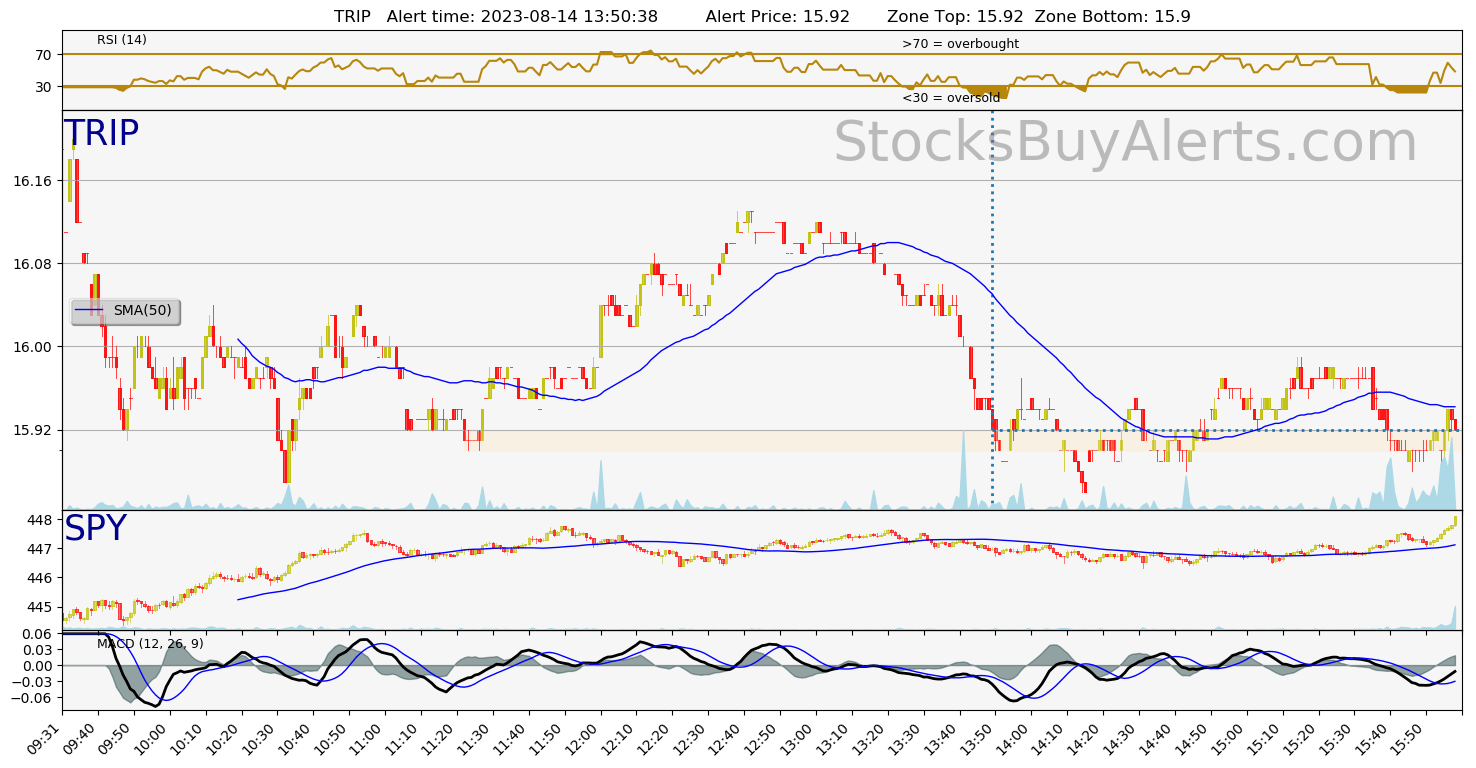Image resolution: width=1476 pixels, height=768 pixels.
Task: Click the large TRIP ticker label
Action: (x=101, y=134)
